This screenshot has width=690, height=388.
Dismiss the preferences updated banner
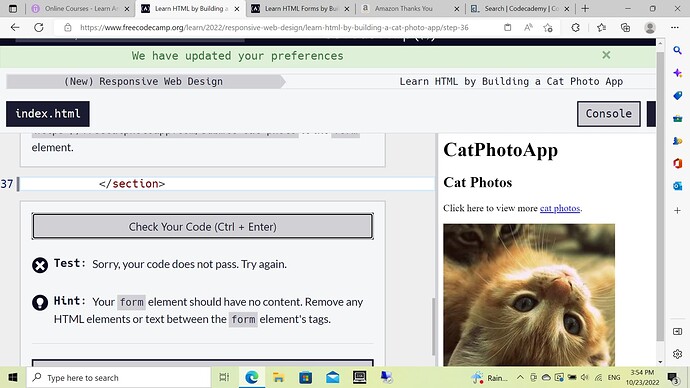click(606, 55)
